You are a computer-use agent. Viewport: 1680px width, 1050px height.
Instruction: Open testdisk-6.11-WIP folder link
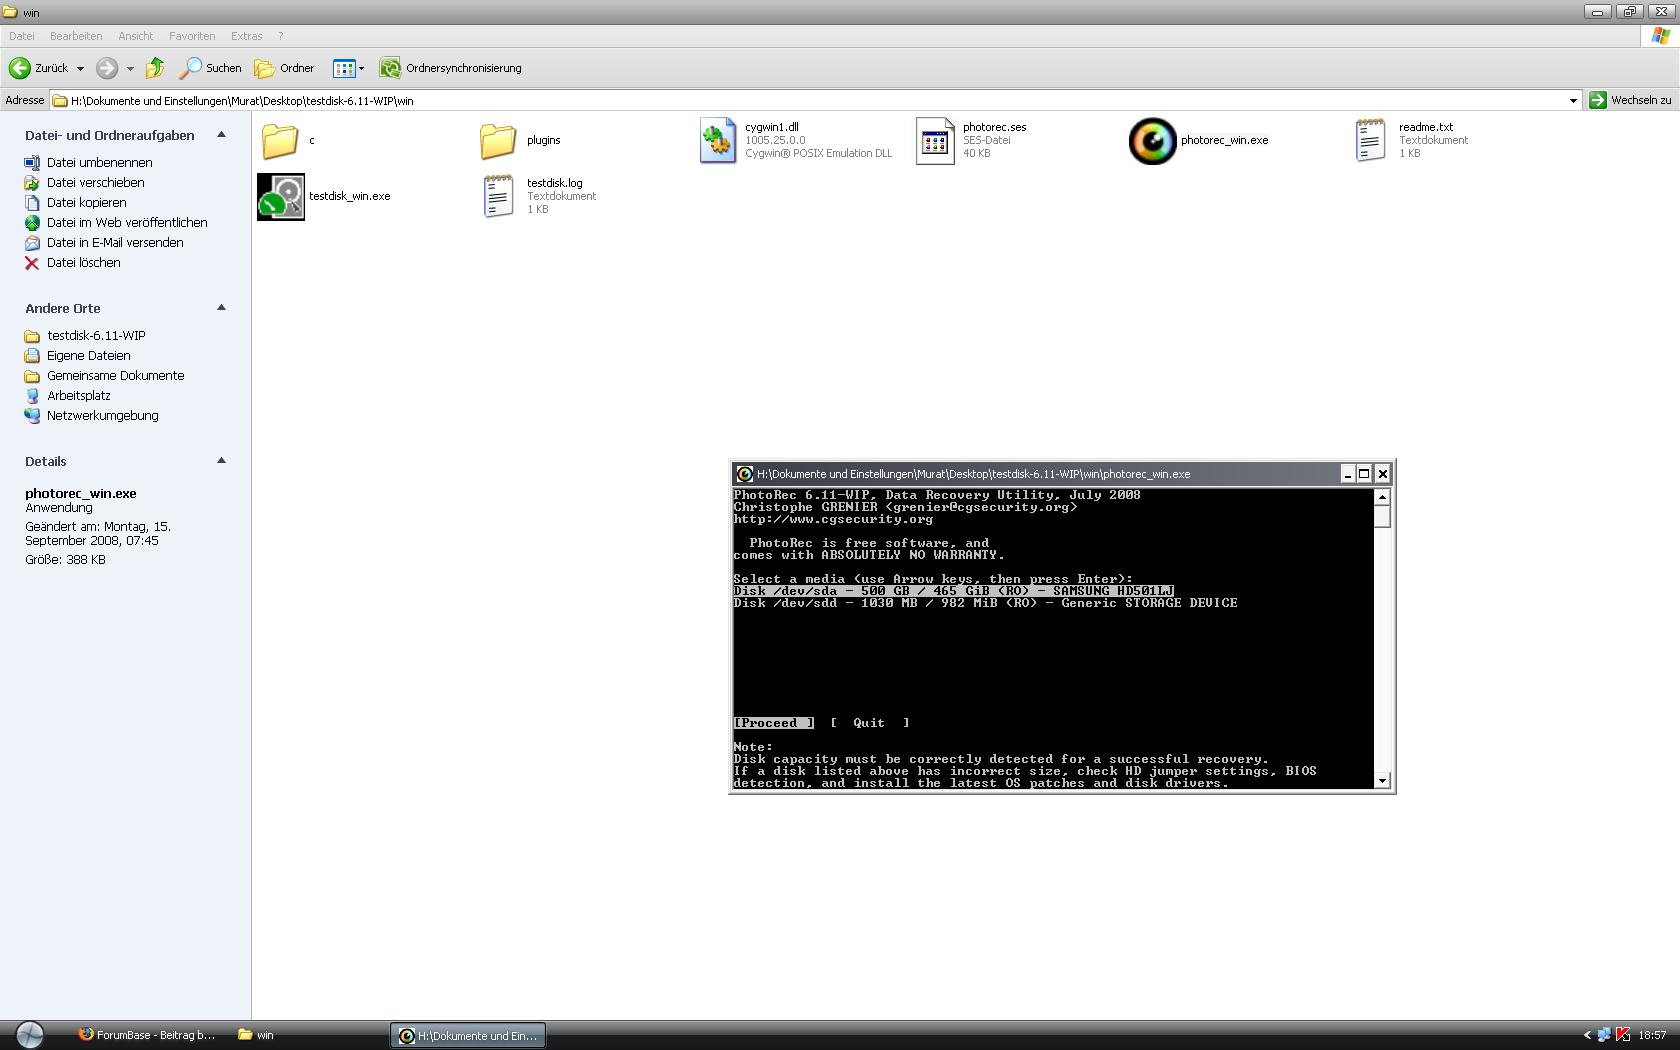click(x=96, y=335)
